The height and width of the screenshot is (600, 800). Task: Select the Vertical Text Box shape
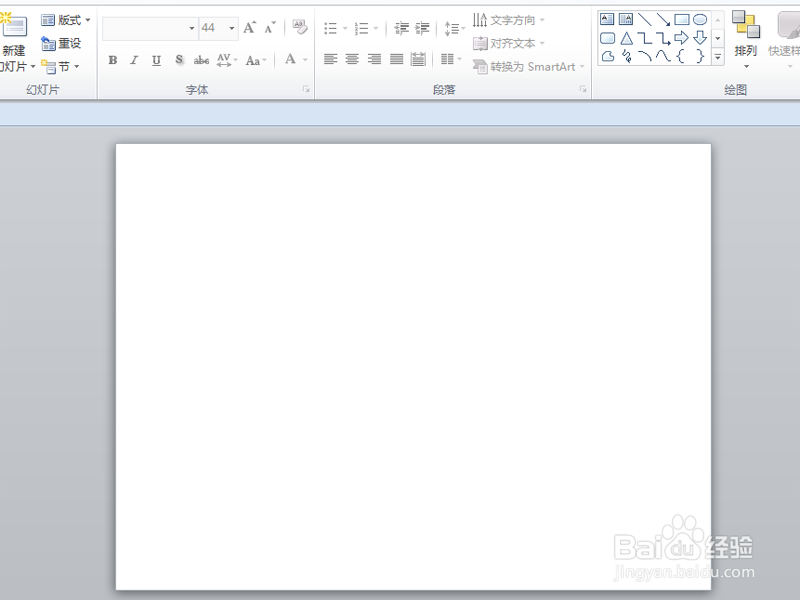[x=626, y=19]
